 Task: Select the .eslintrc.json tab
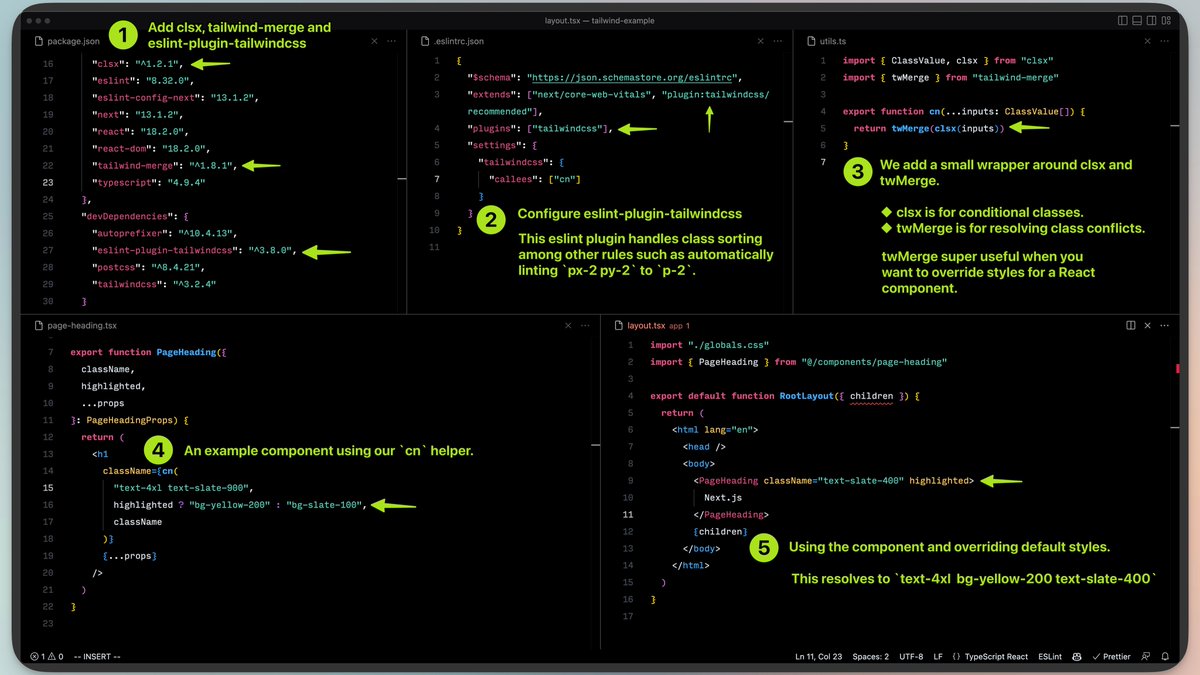tap(458, 41)
